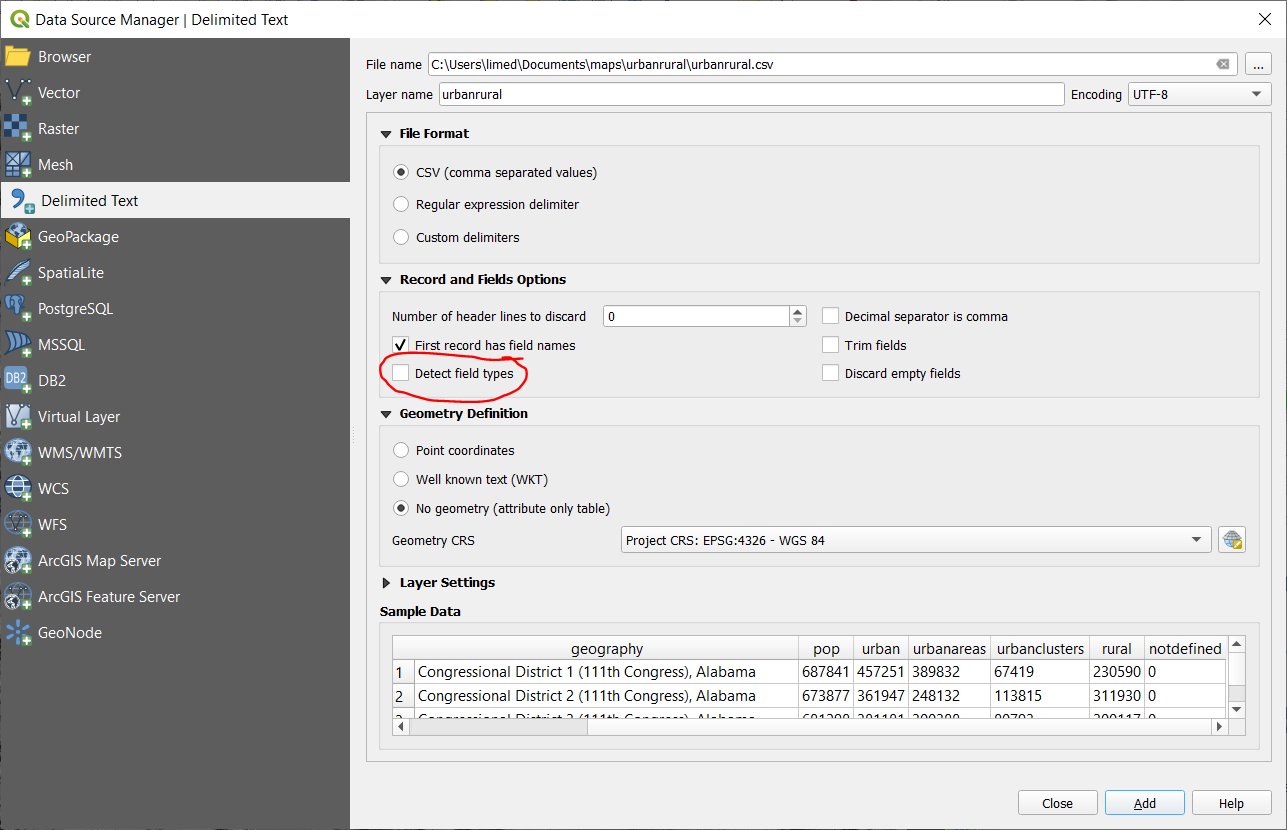Collapse the File Format section

coord(386,133)
